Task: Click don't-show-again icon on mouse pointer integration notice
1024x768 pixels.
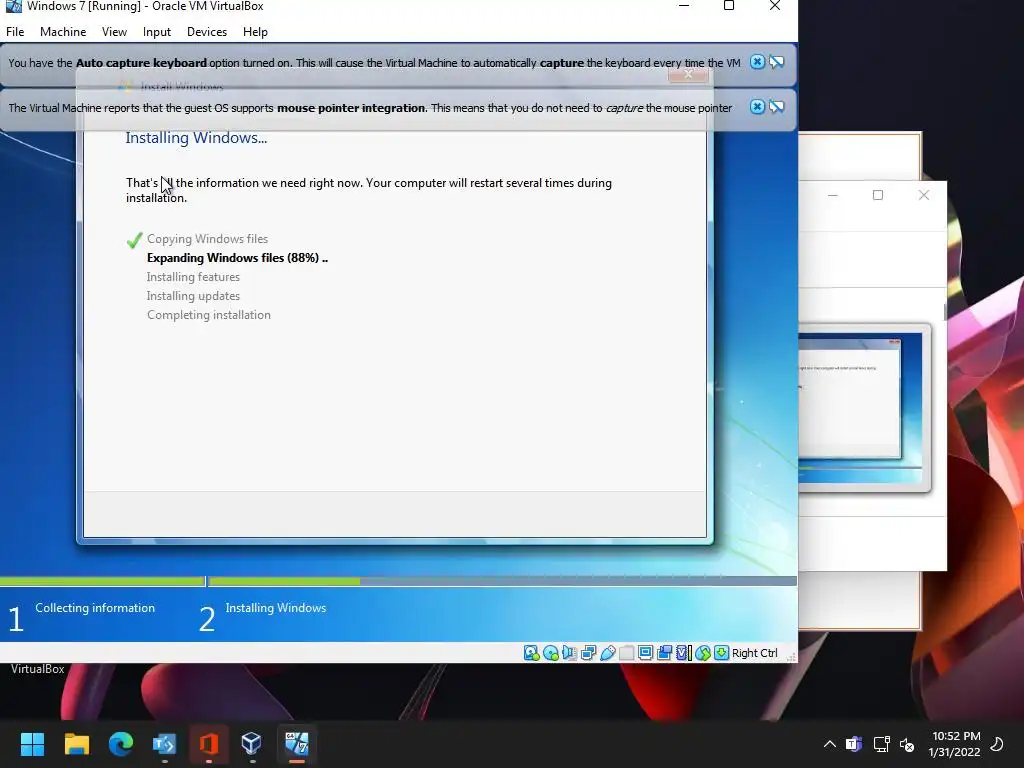Action: click(776, 106)
